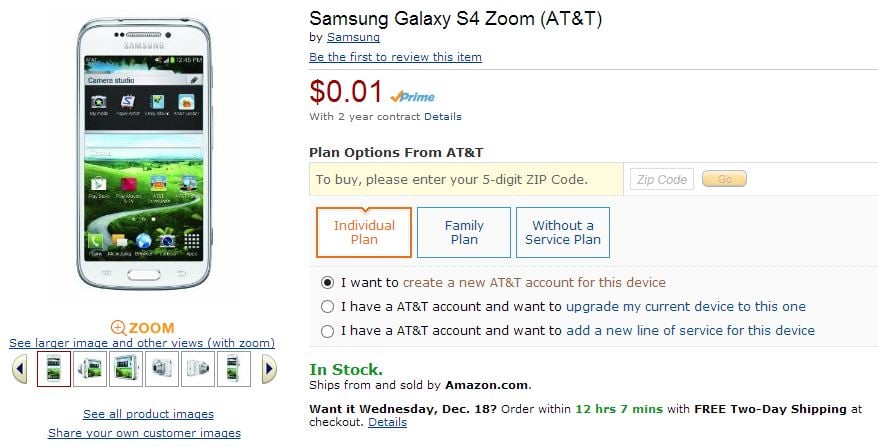
Task: Choose the 'upgrade my current device' radio button
Action: click(x=328, y=307)
